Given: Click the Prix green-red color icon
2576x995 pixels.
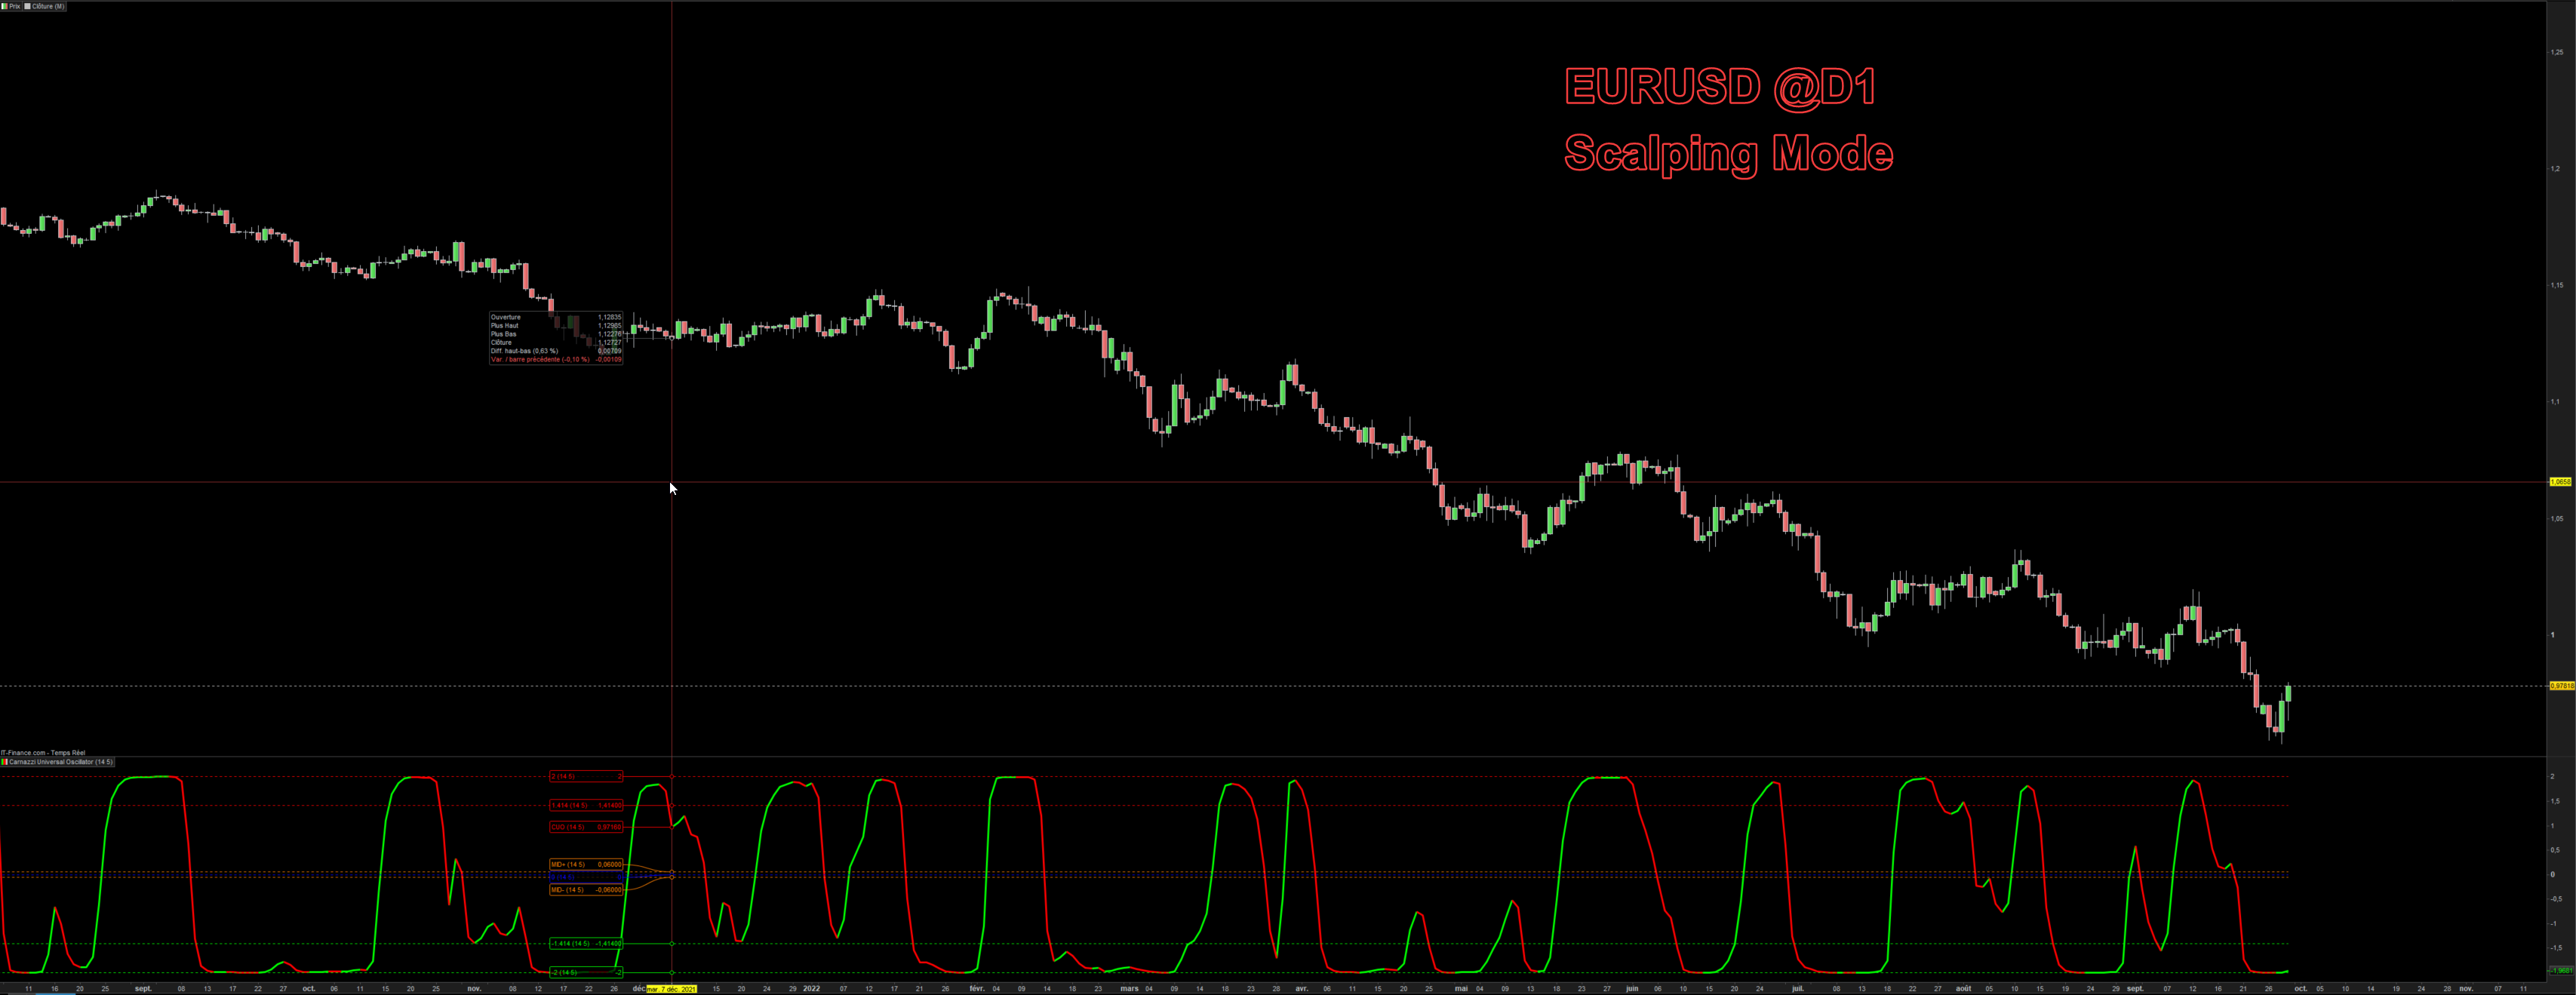Looking at the screenshot, I should click(5, 6).
